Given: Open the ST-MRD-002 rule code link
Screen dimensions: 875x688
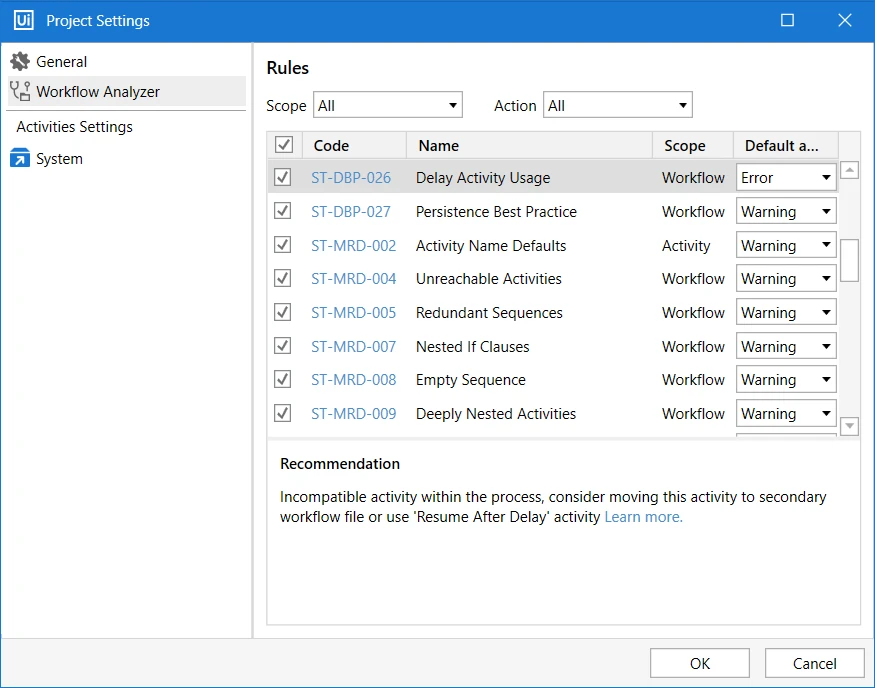Looking at the screenshot, I should point(354,246).
